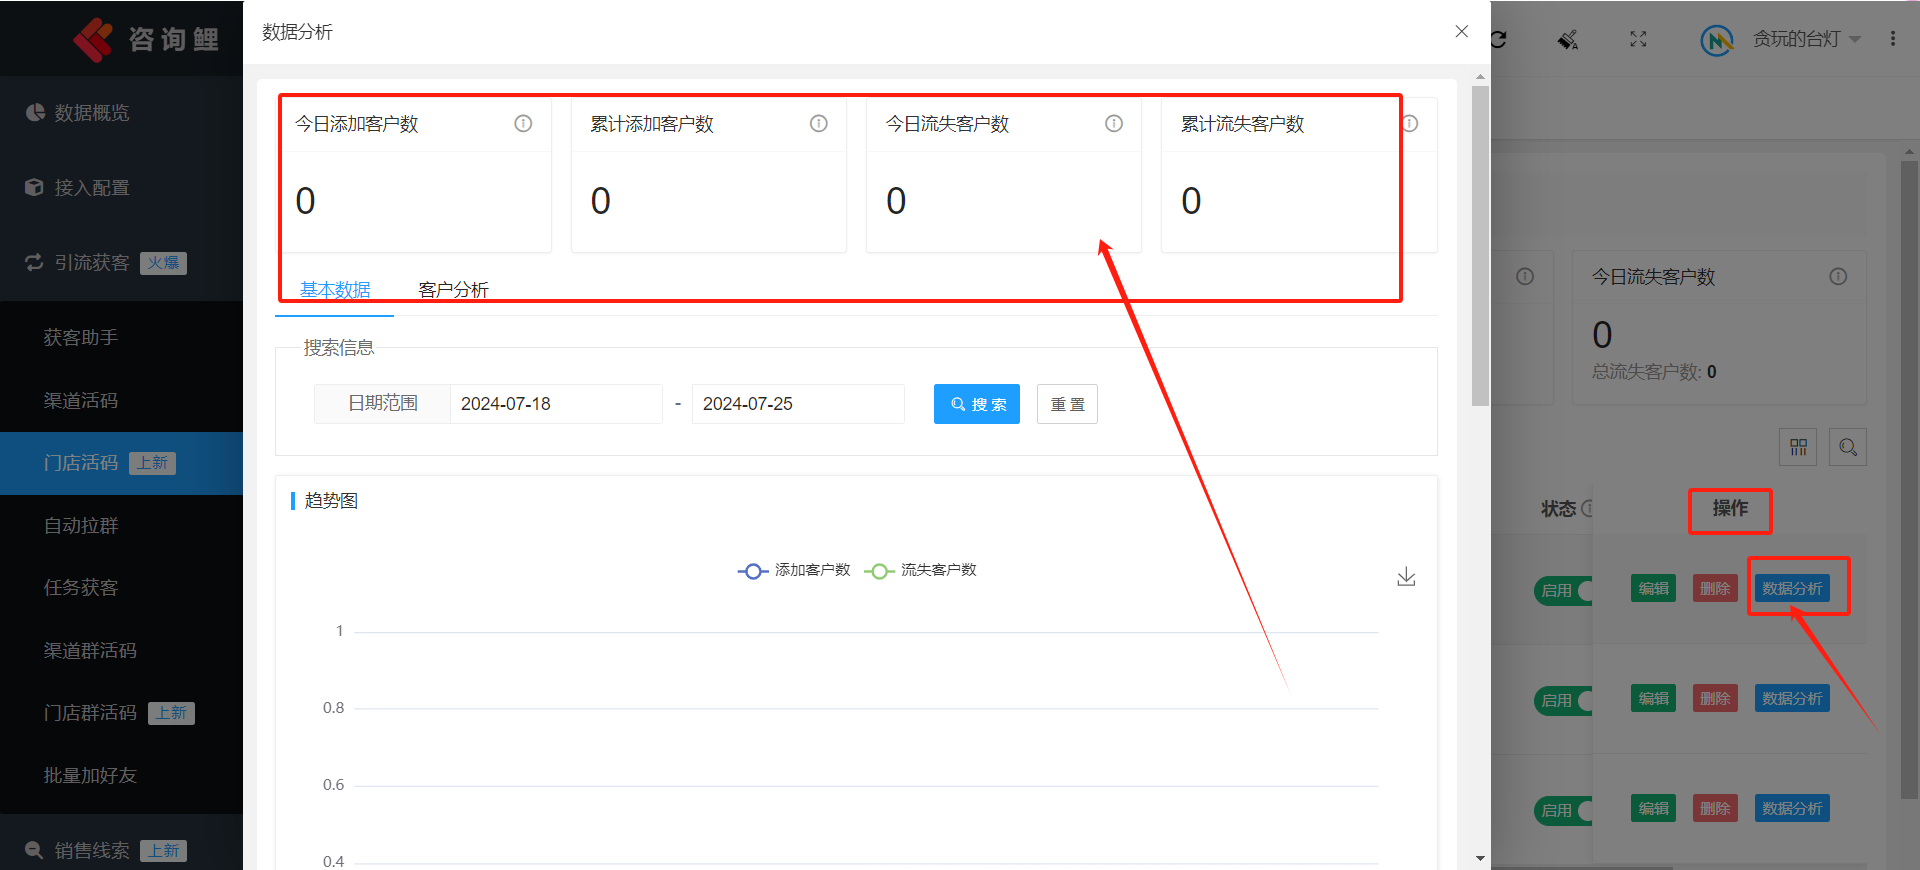The width and height of the screenshot is (1920, 870).
Task: Click 编辑 in the second table row
Action: point(1653,698)
